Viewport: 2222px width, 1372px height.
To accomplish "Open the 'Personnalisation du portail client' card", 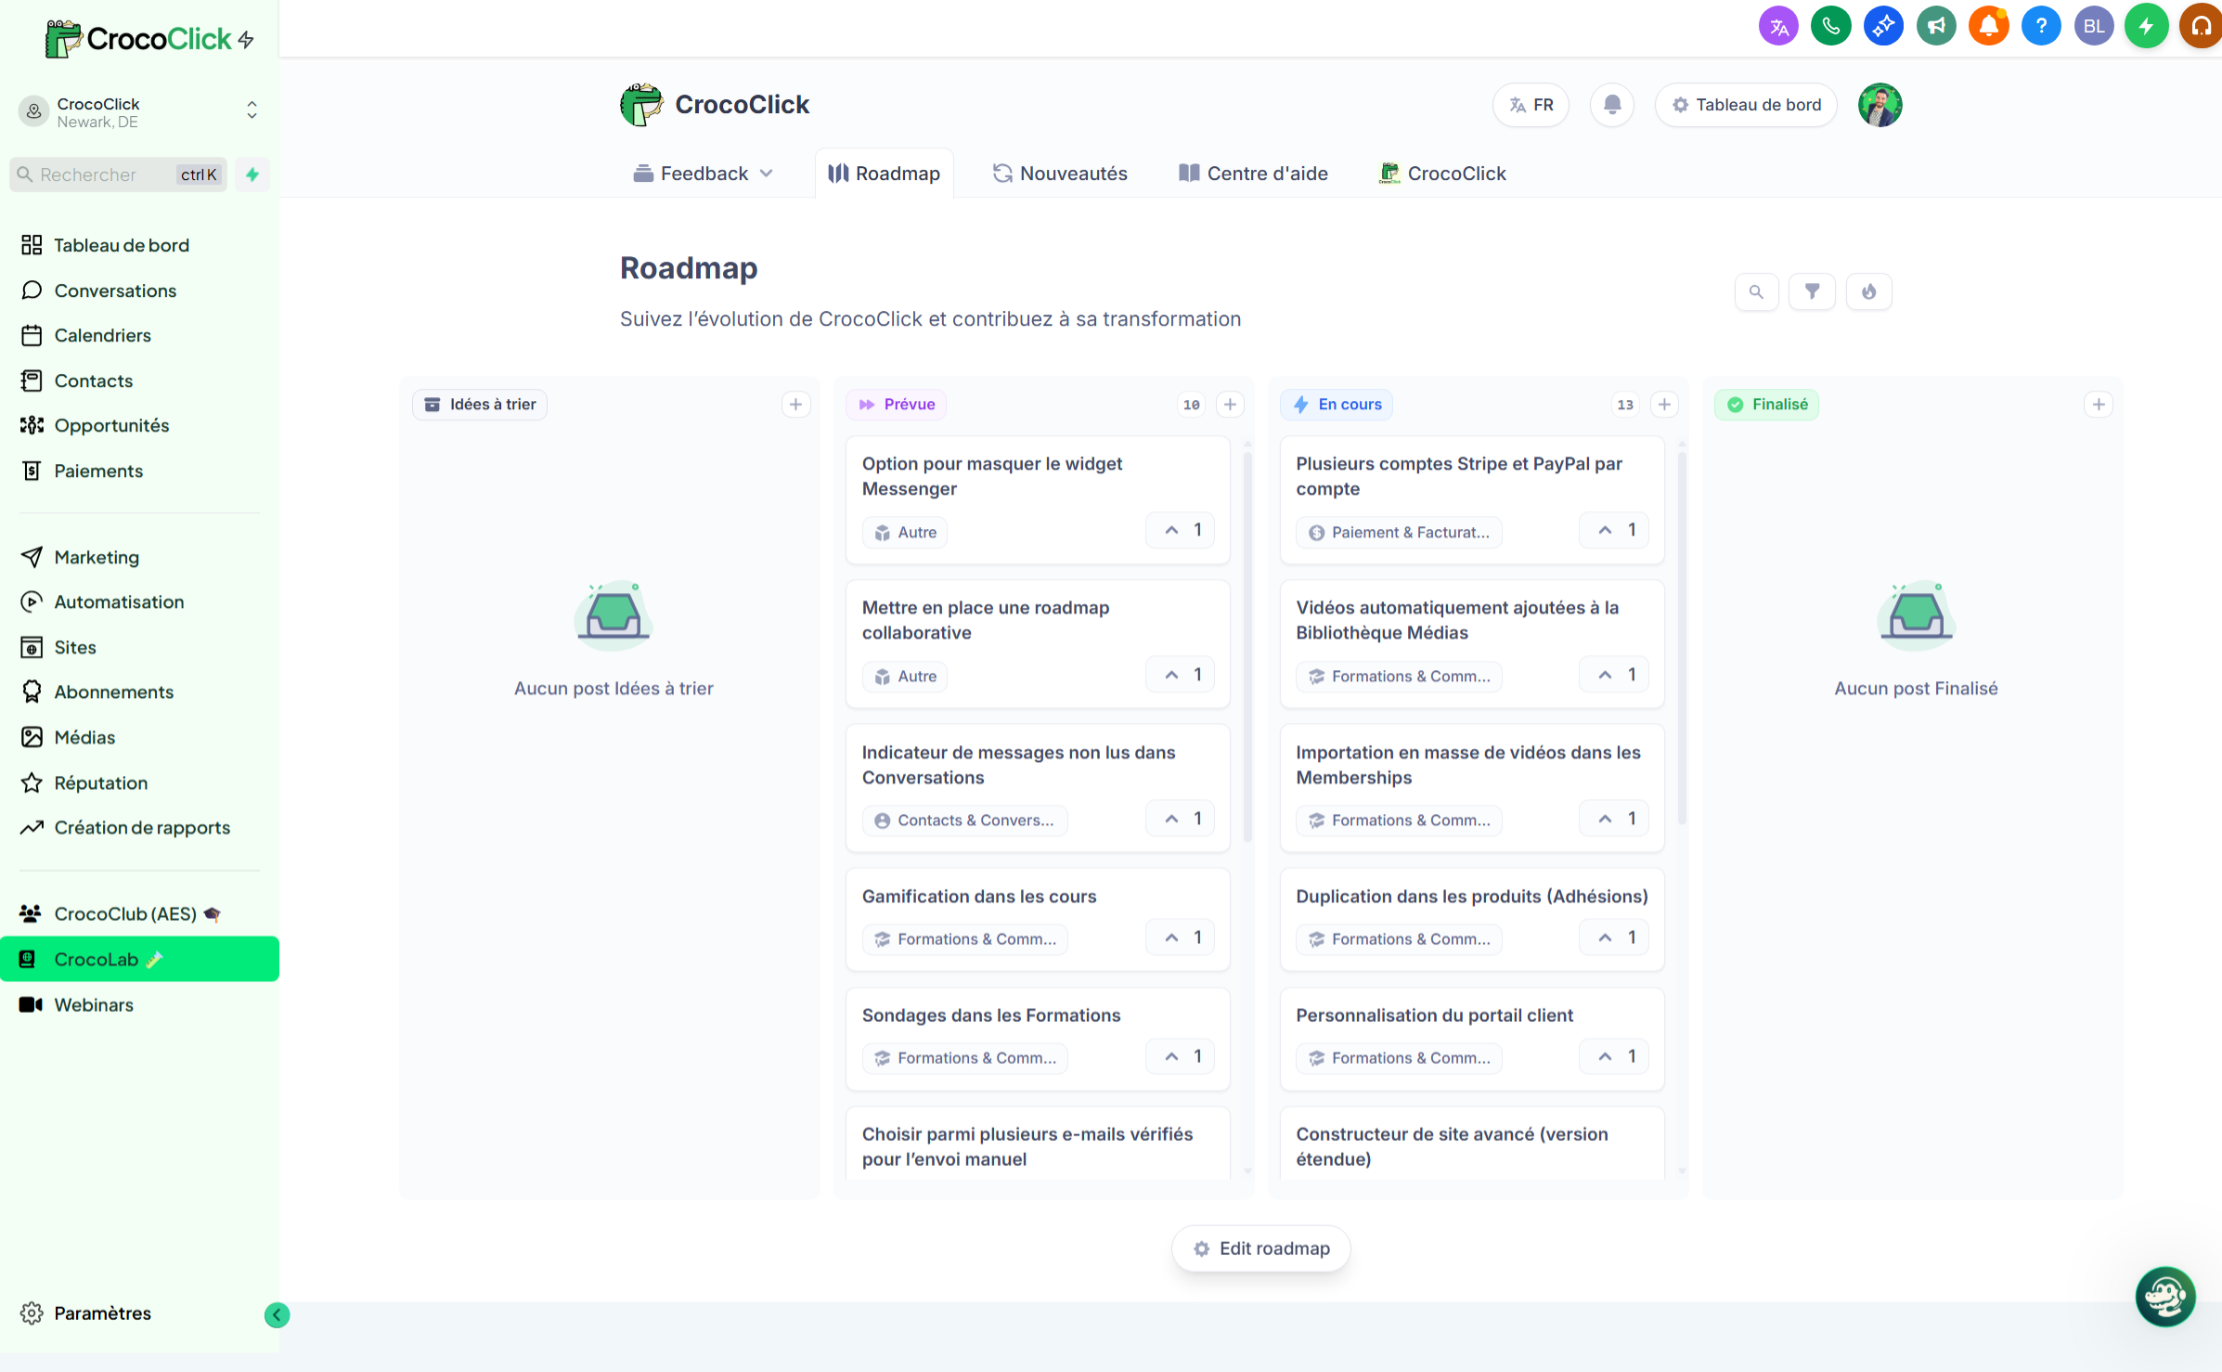I will [1472, 1039].
